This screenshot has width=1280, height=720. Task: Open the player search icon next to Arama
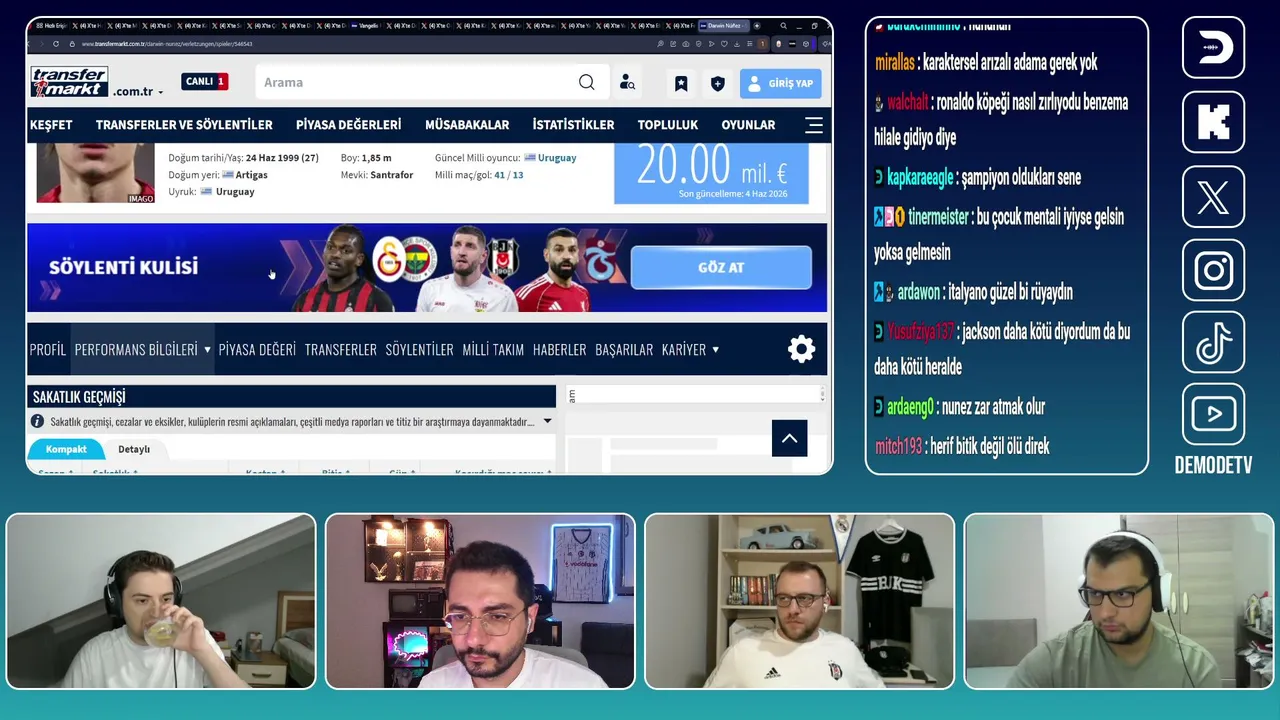[x=627, y=83]
